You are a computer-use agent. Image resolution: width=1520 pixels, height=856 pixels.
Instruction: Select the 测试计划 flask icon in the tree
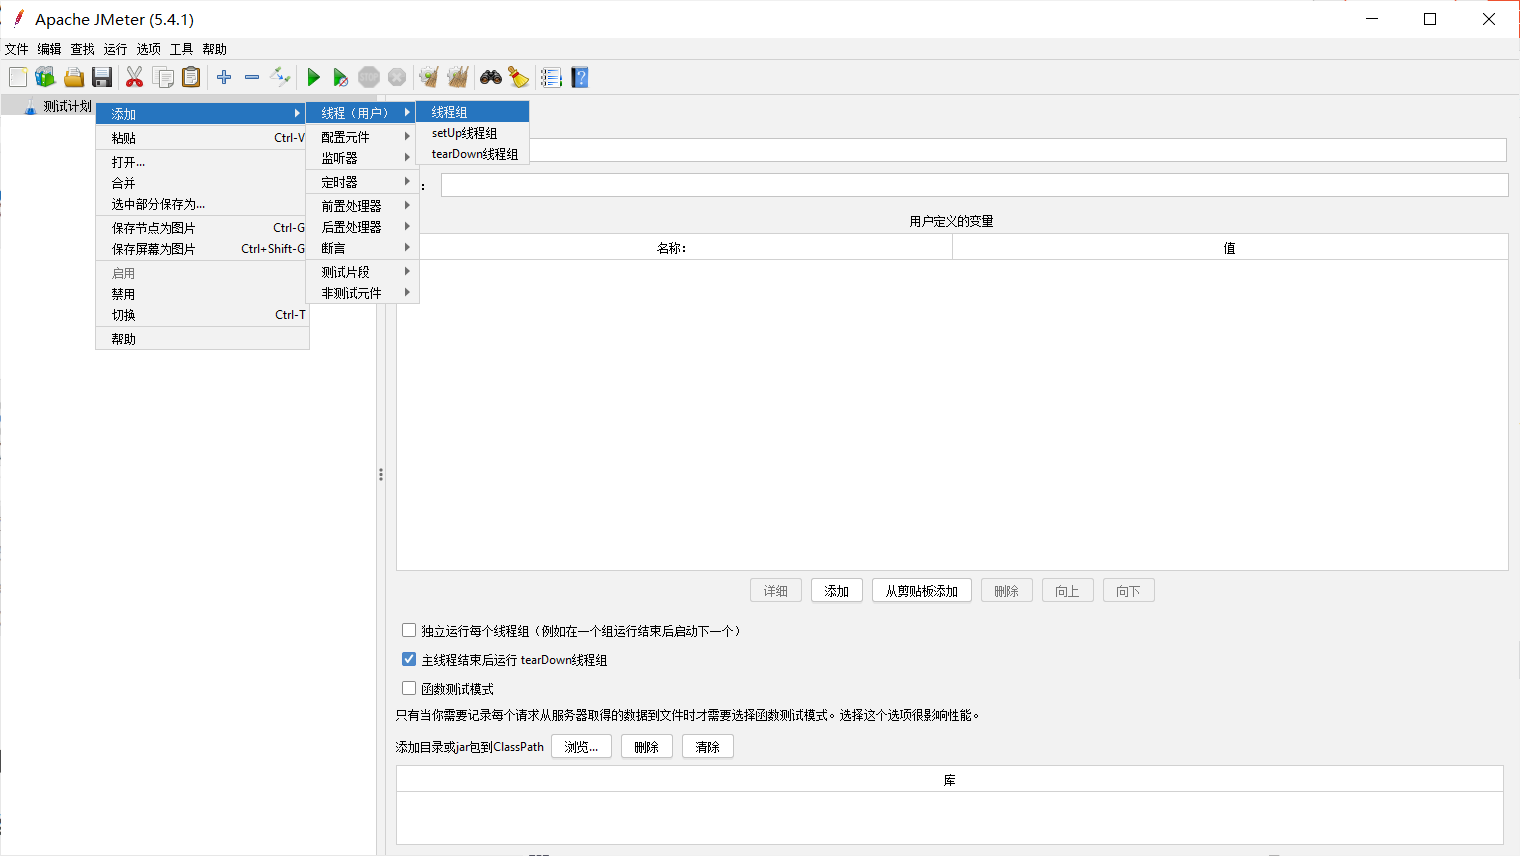(x=30, y=106)
